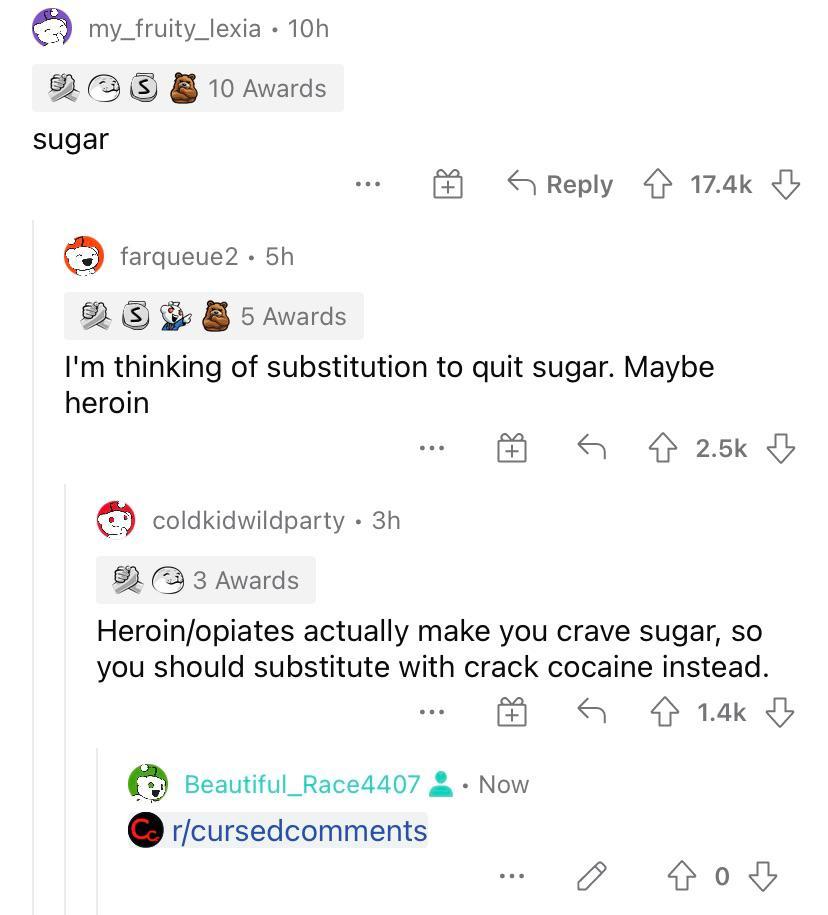Click farqueue2's snoo avatar

(x=85, y=256)
